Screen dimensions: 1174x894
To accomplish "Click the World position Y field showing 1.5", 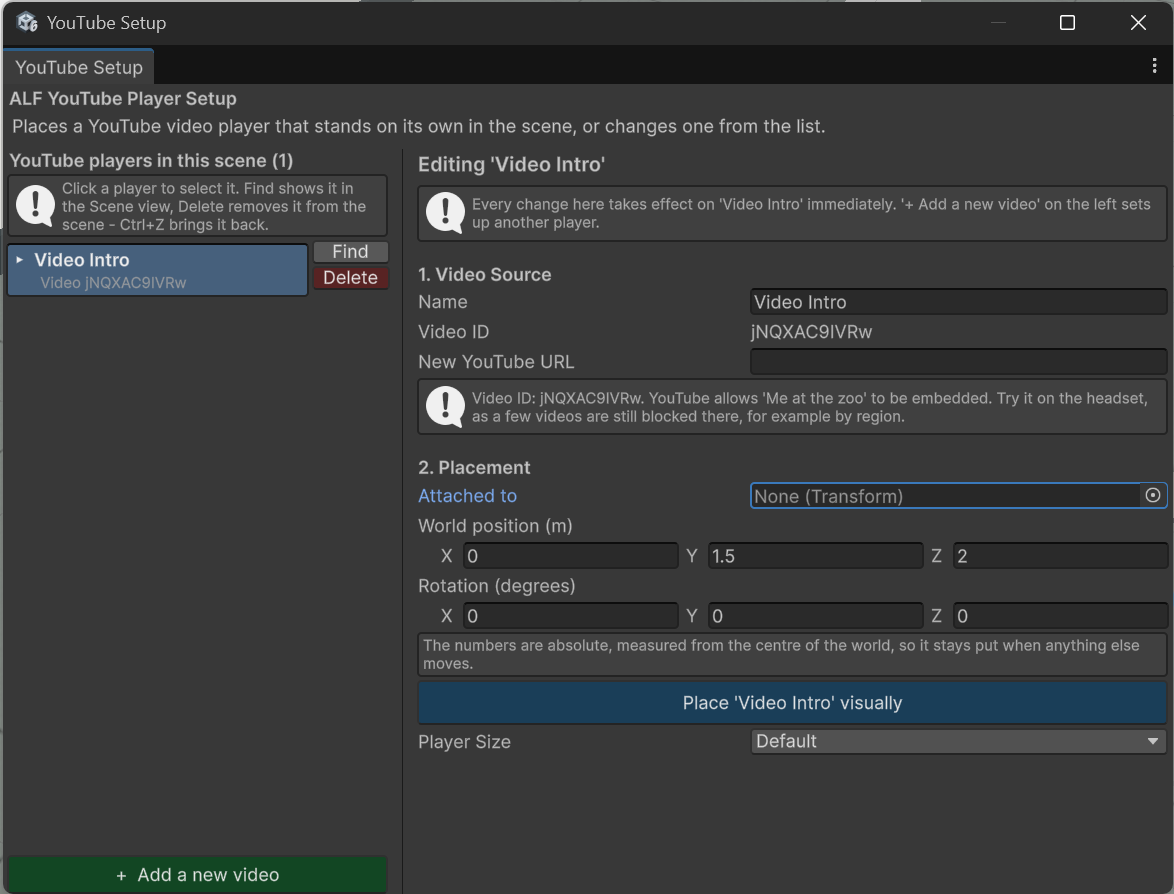I will tap(815, 556).
